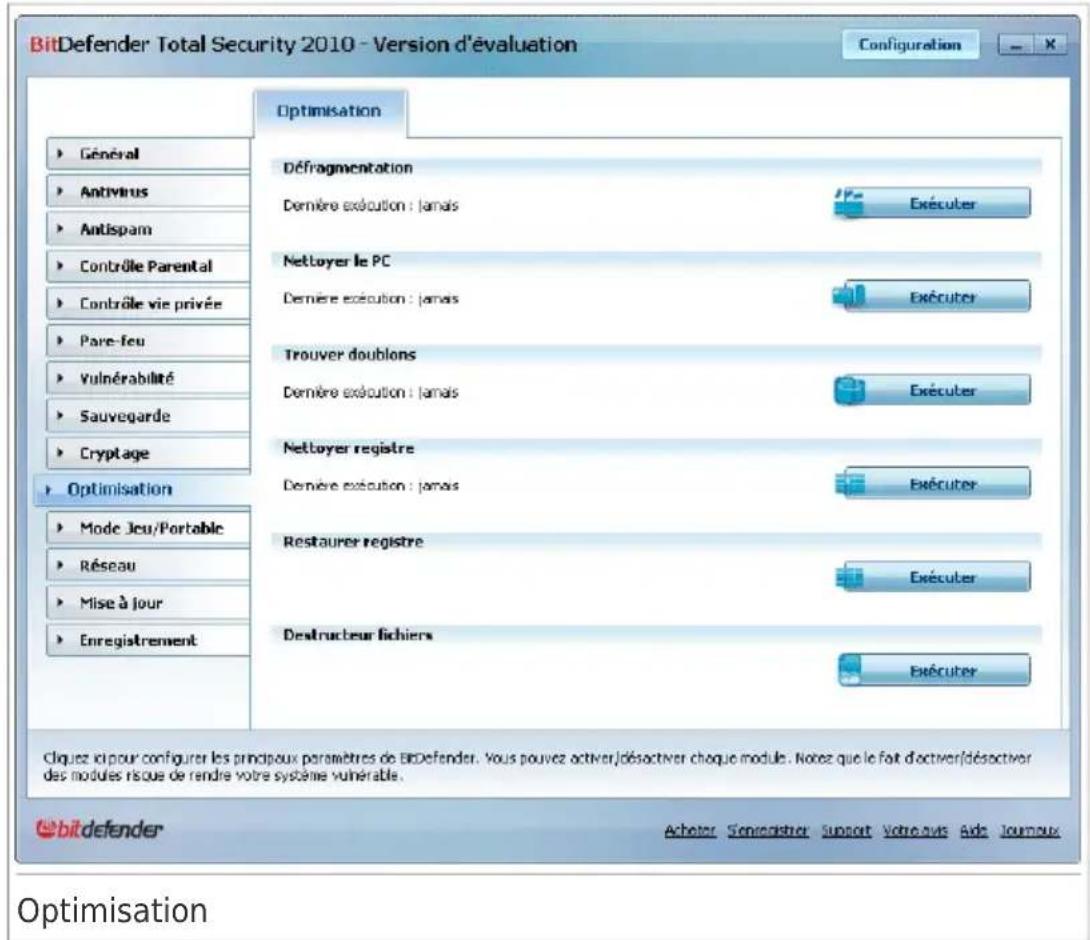
Task: Run Destructeur fichiers with Exécuter
Action: [934, 670]
